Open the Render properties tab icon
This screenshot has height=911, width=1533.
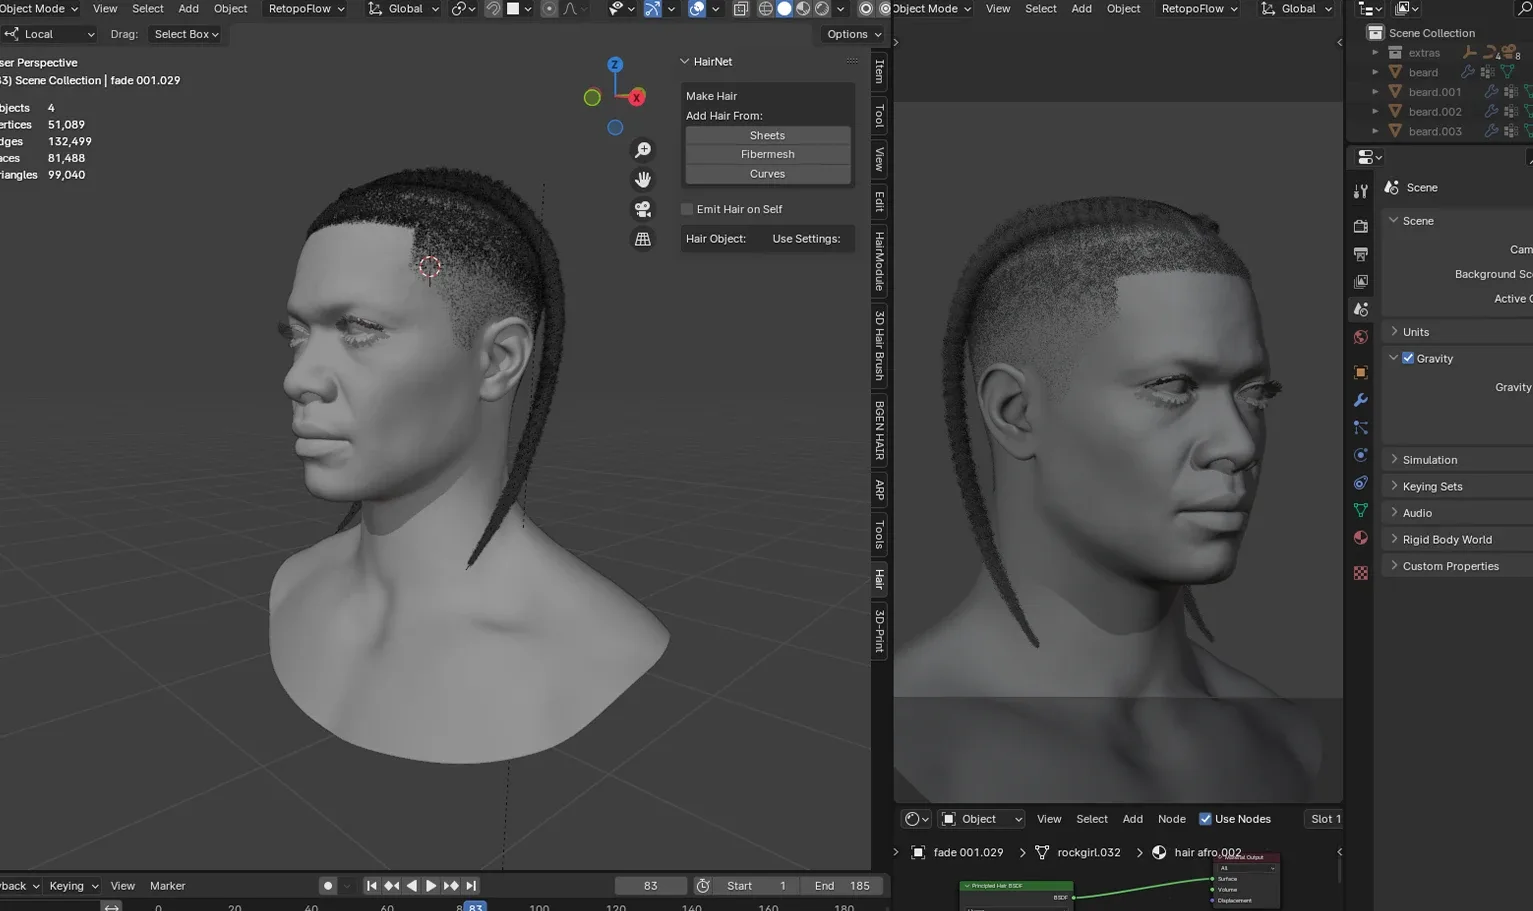(x=1360, y=227)
